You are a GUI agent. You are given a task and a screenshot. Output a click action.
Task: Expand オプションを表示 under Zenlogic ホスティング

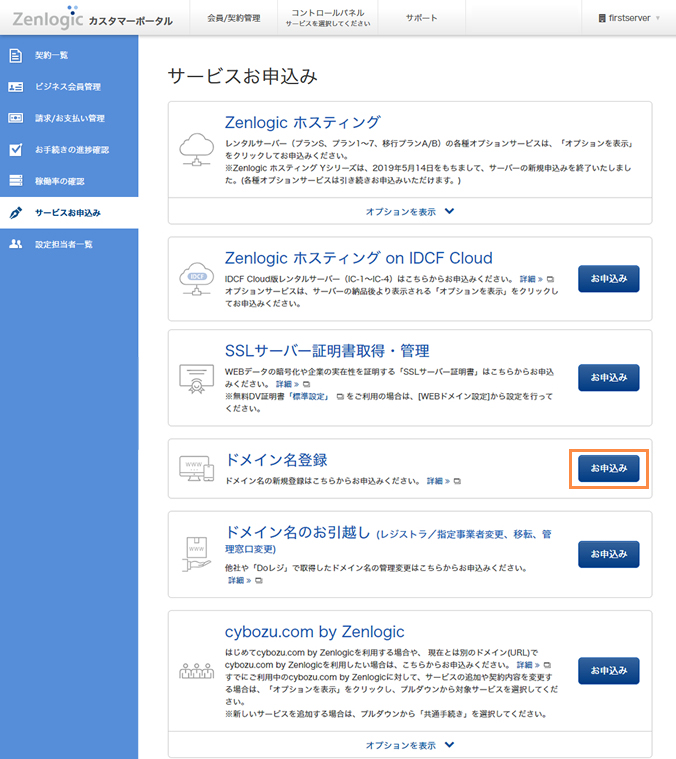coord(409,211)
